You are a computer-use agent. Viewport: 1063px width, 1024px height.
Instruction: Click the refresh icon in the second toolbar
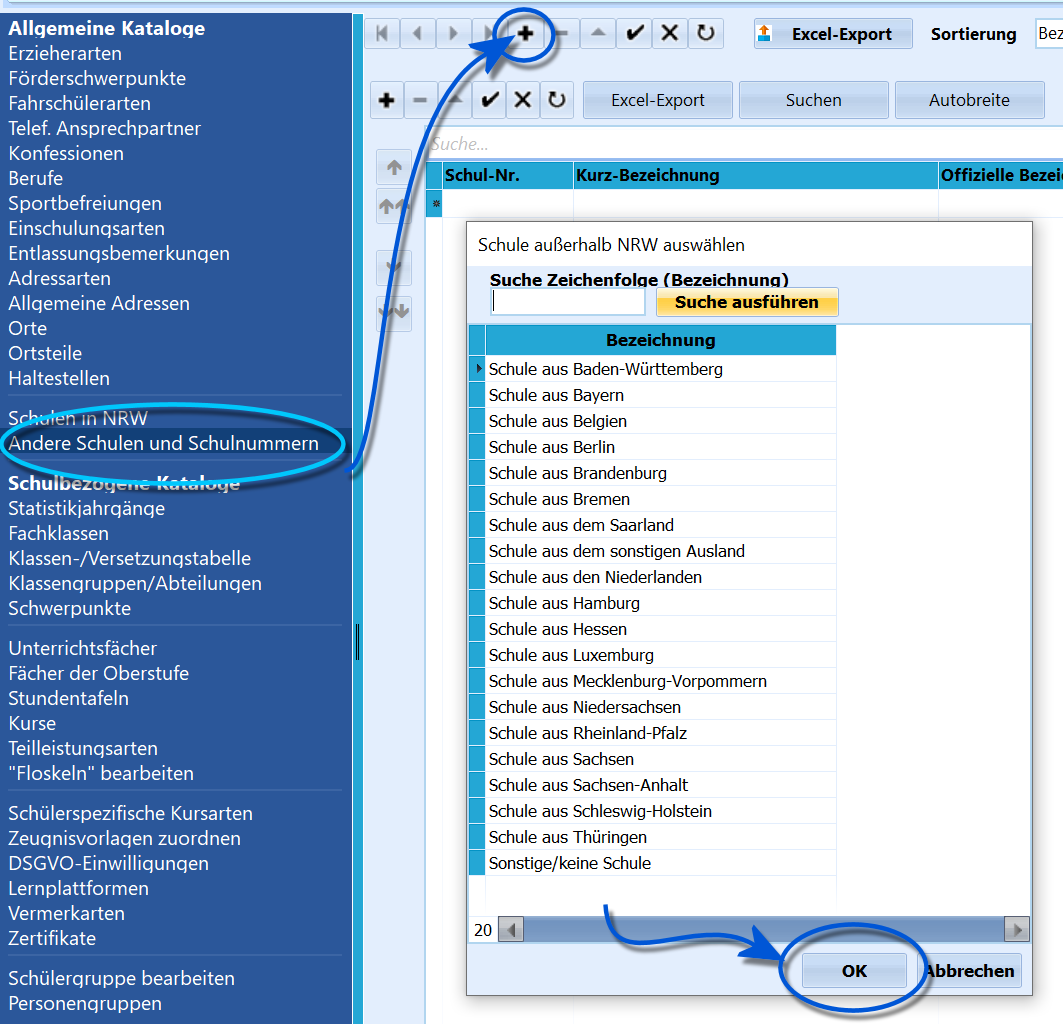(x=557, y=100)
